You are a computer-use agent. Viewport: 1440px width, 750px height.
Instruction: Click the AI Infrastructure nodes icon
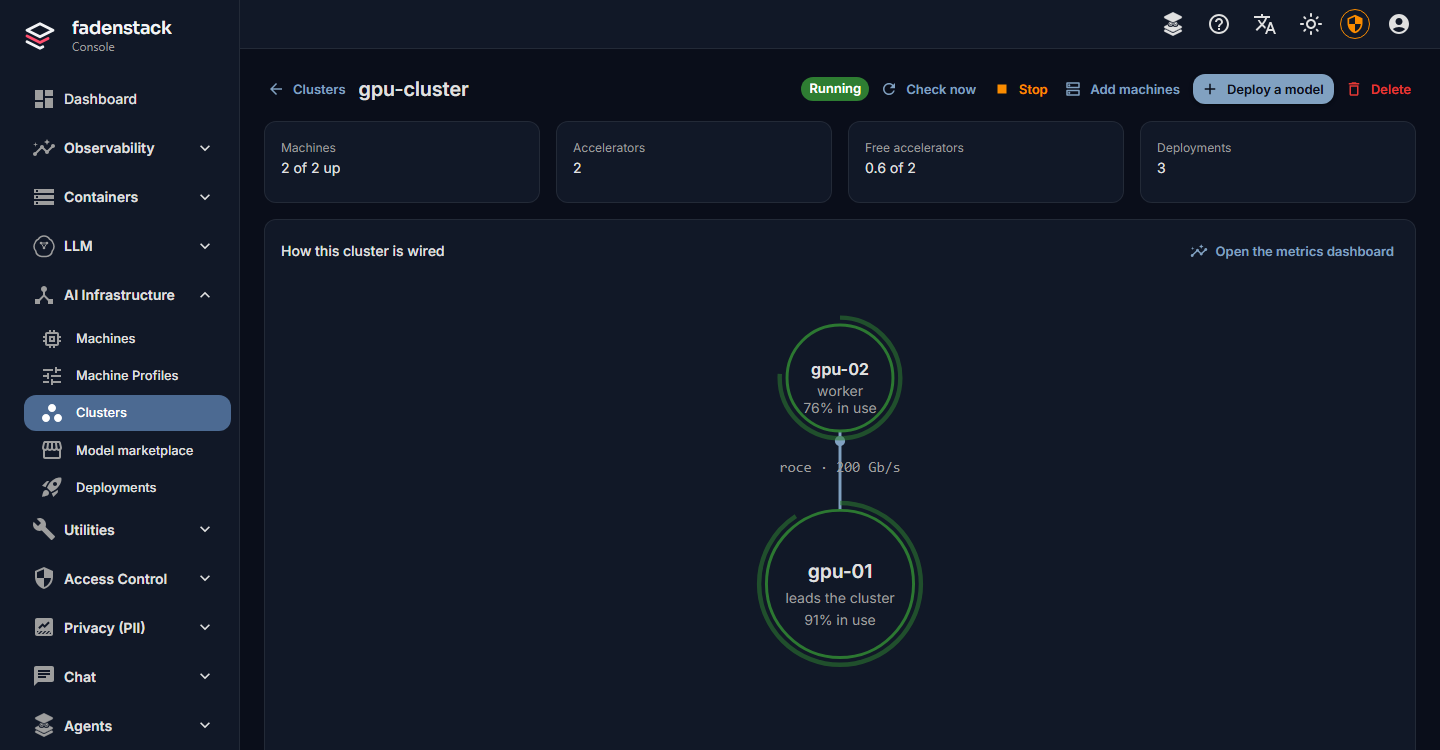tap(44, 295)
